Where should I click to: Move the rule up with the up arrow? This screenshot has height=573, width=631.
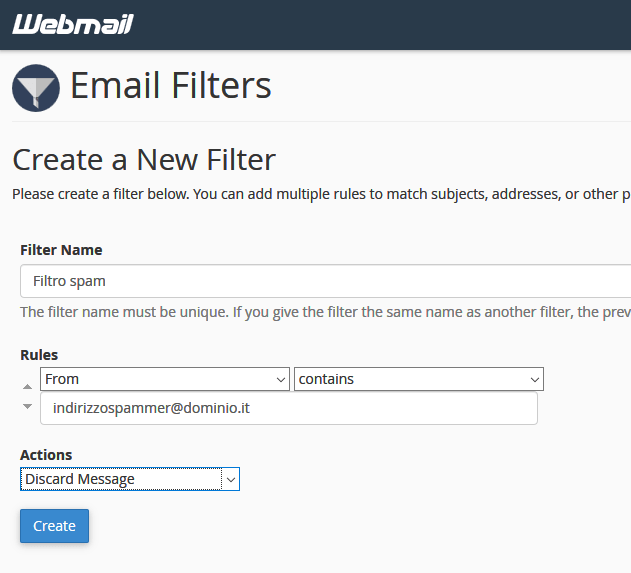point(27,386)
